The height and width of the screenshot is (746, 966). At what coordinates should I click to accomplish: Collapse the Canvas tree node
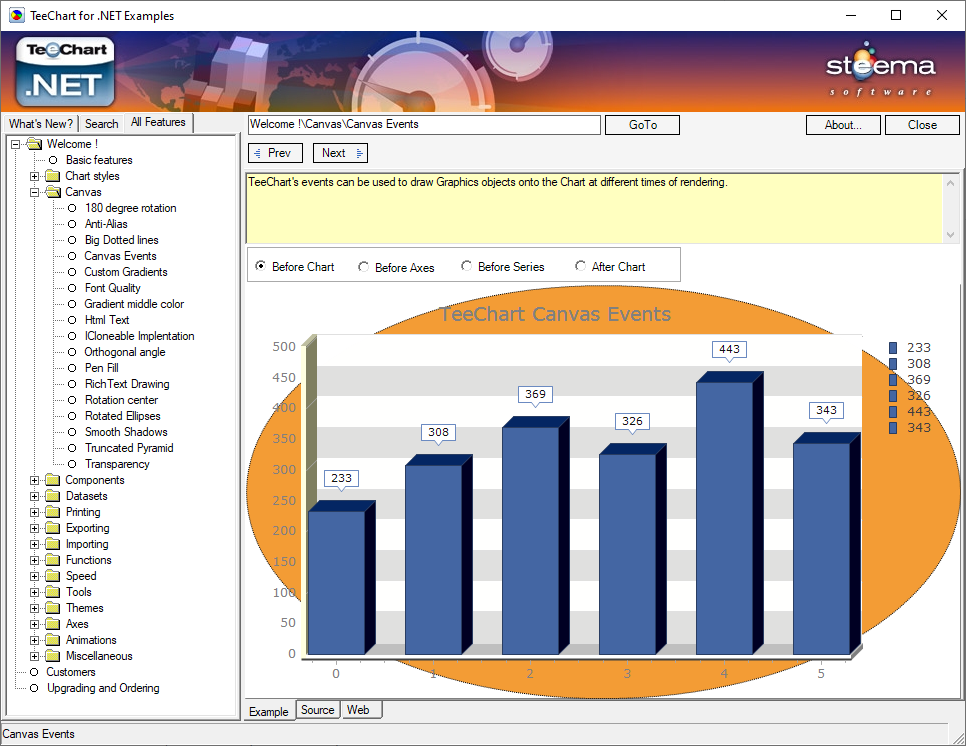tap(34, 192)
